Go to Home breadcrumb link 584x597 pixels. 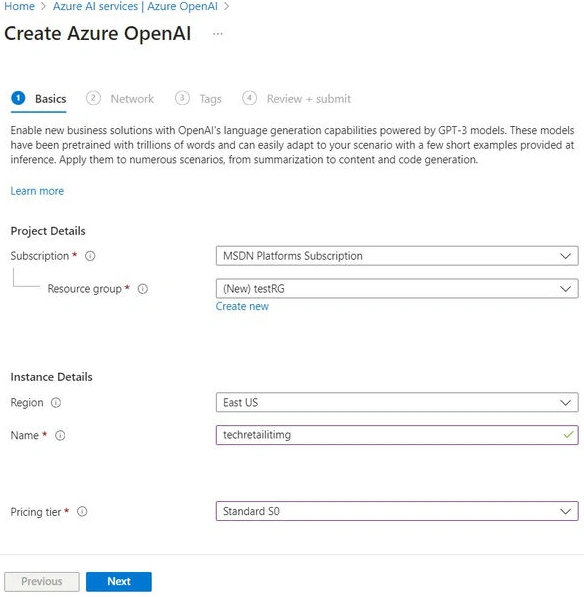tap(19, 6)
